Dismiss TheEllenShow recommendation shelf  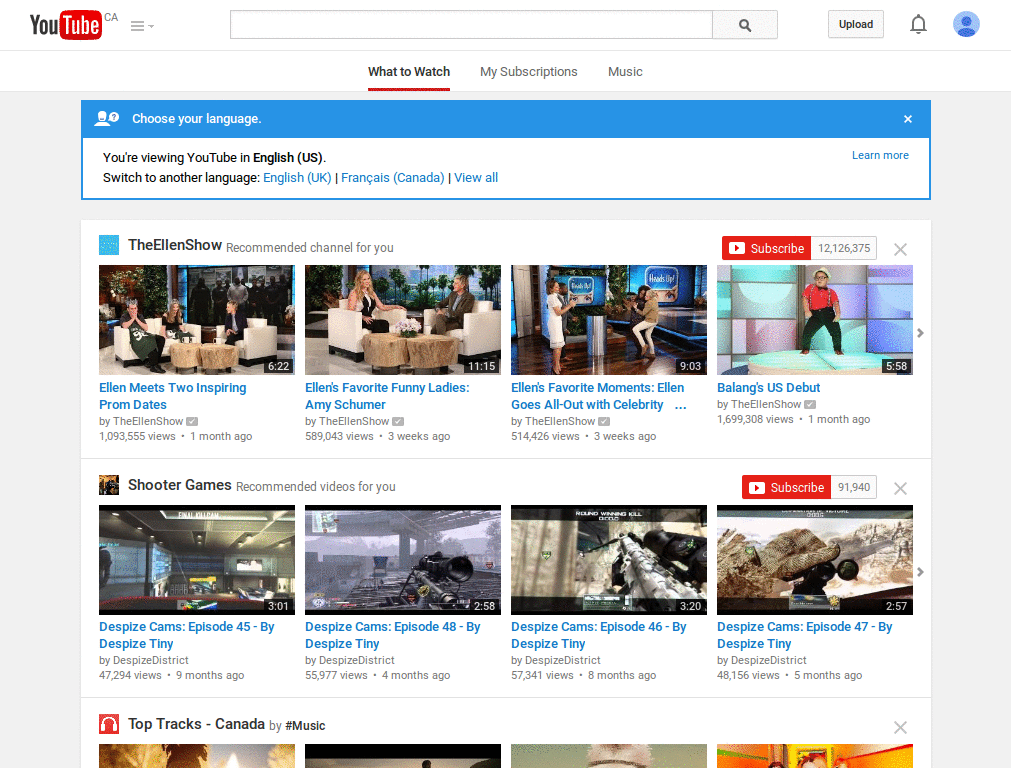(900, 249)
